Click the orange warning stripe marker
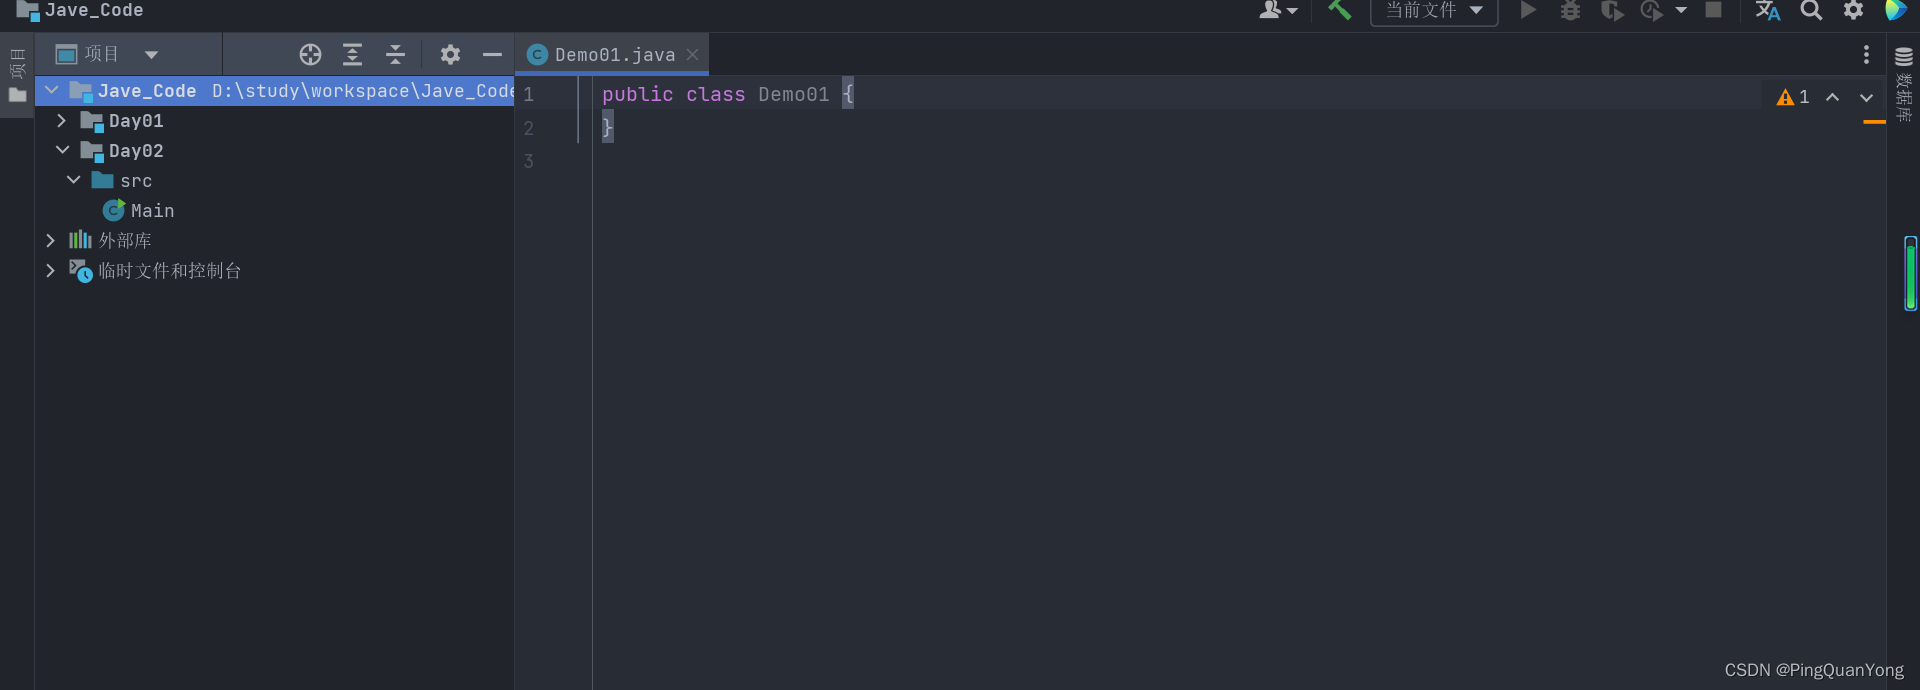This screenshot has height=690, width=1920. [1874, 122]
